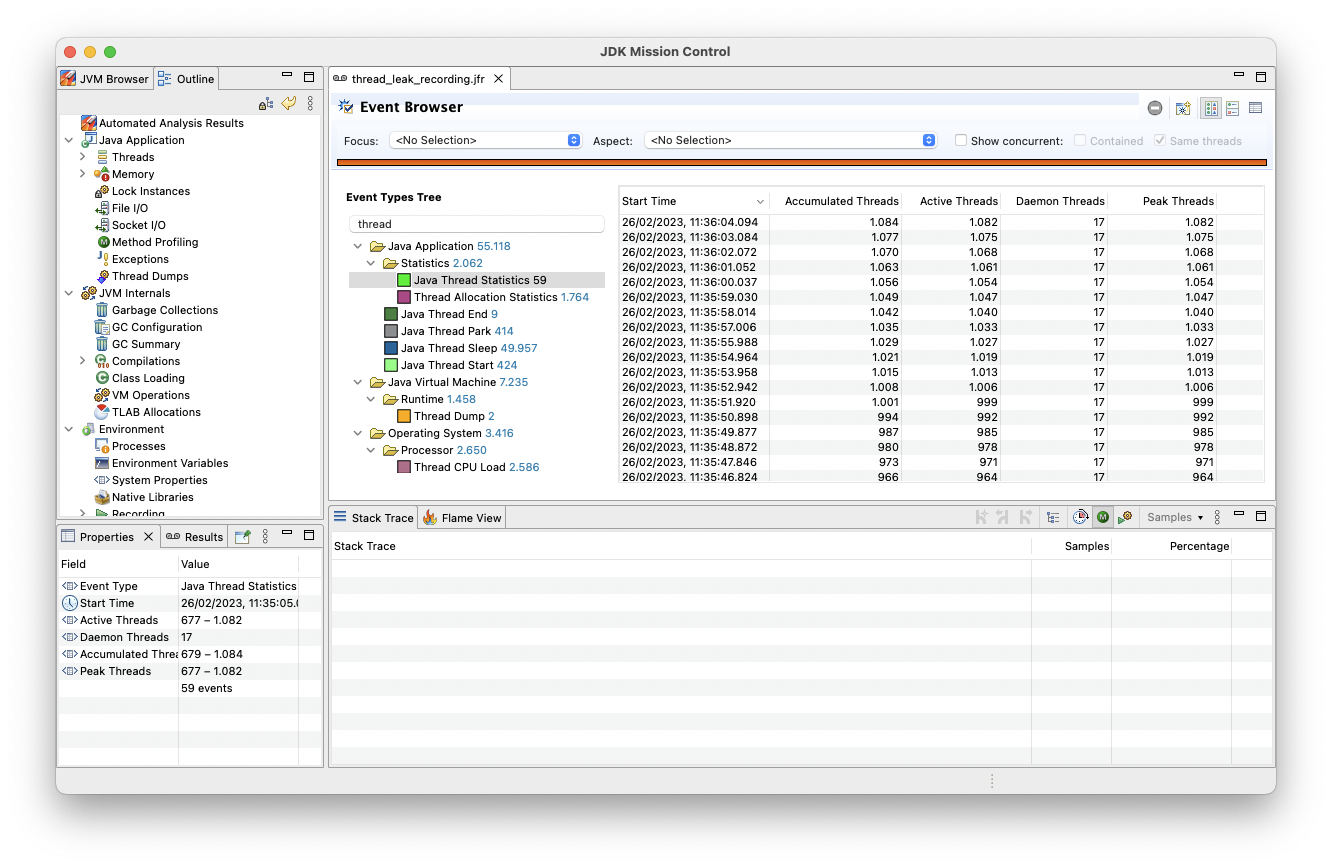The image size is (1332, 868).
Task: Open the tree view icon in Stack Trace panel
Action: [1052, 516]
